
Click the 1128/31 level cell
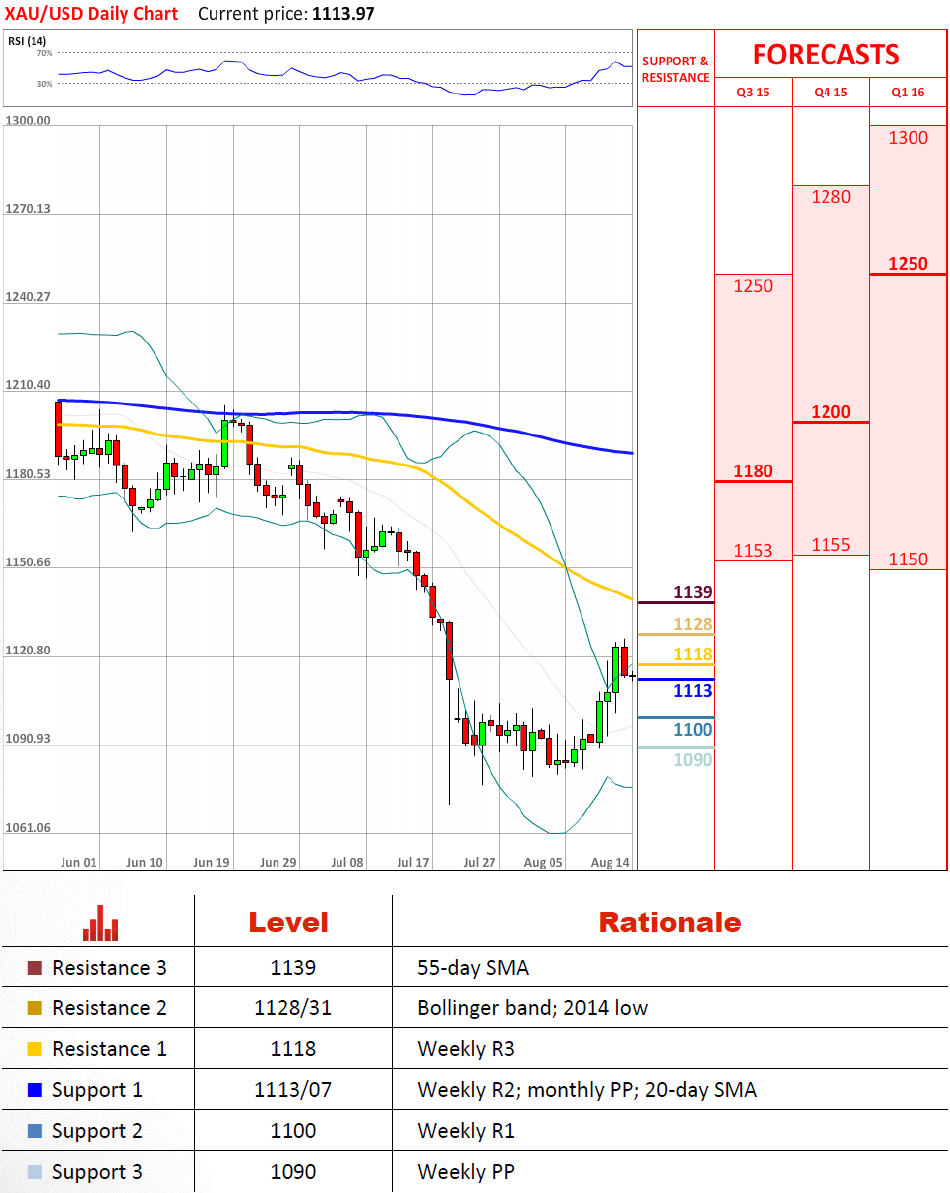coord(293,1008)
